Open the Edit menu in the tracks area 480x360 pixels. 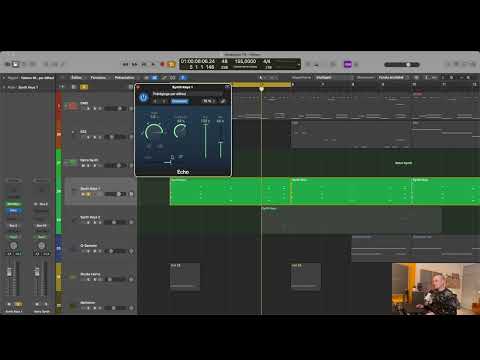77,78
